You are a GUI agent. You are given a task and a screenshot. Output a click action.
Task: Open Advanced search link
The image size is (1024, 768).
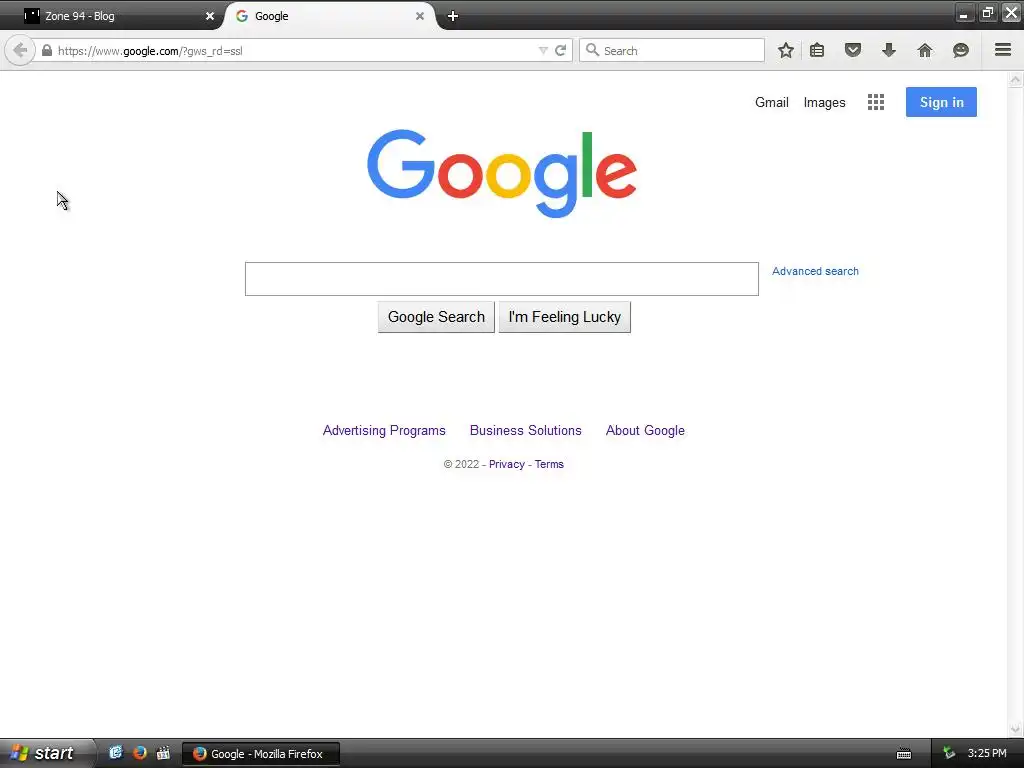[815, 271]
